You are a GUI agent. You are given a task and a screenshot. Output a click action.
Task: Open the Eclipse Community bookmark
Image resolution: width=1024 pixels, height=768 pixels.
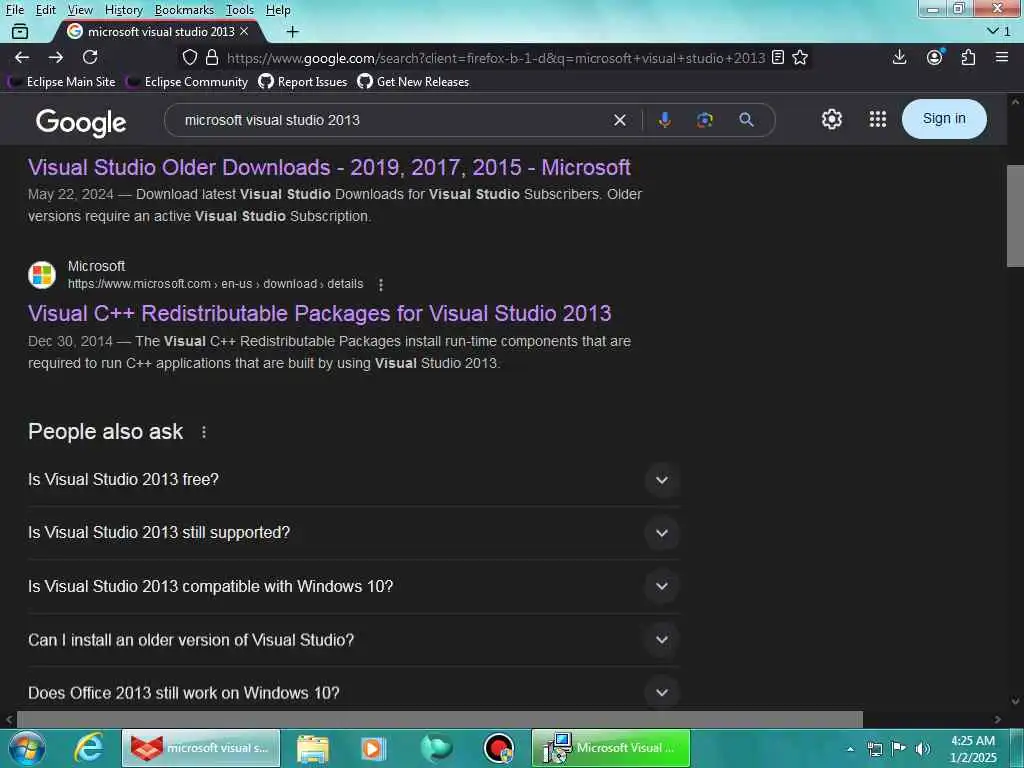tap(187, 82)
